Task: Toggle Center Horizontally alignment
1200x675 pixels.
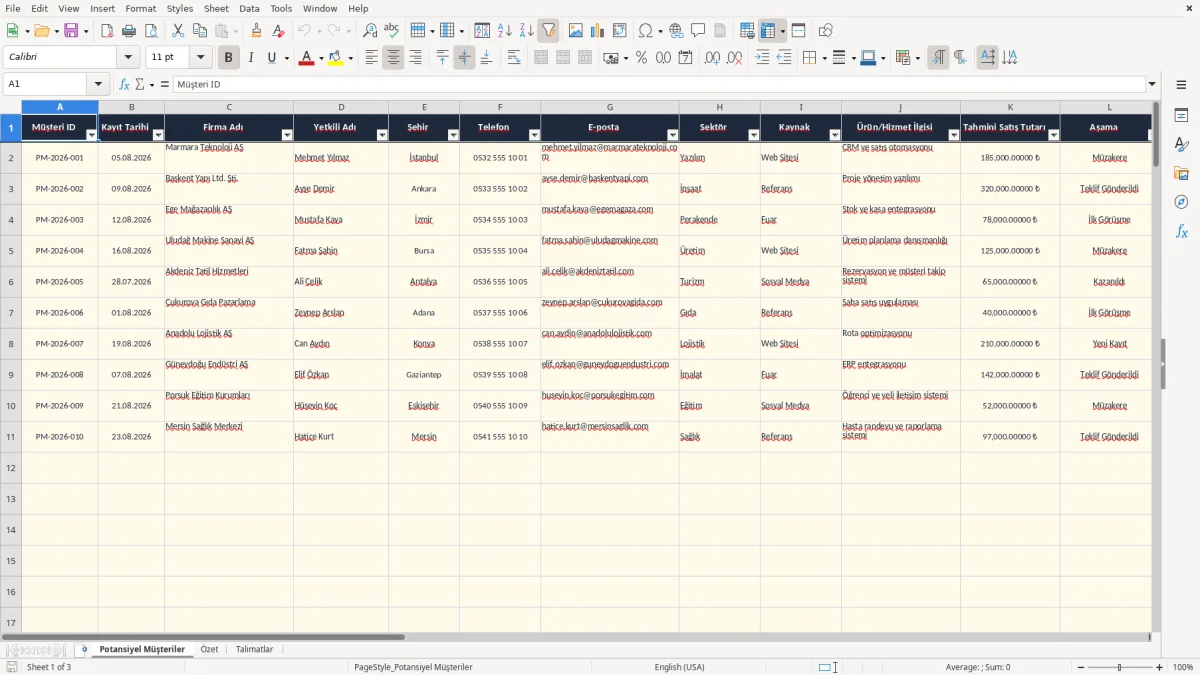Action: click(393, 58)
